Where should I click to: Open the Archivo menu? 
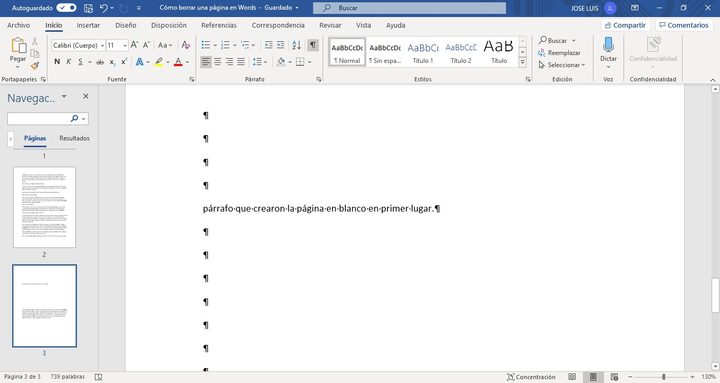(x=18, y=25)
